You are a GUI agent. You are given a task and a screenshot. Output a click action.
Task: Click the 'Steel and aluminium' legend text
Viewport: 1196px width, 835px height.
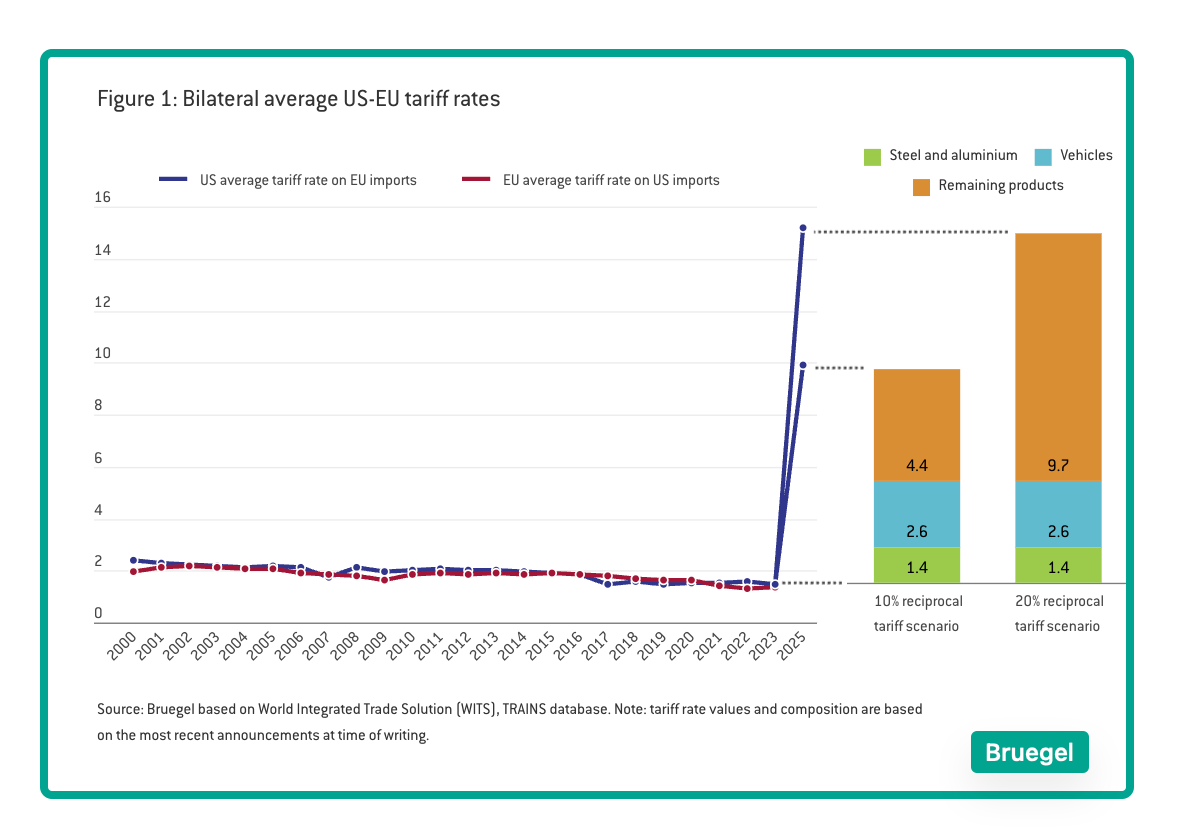point(953,156)
